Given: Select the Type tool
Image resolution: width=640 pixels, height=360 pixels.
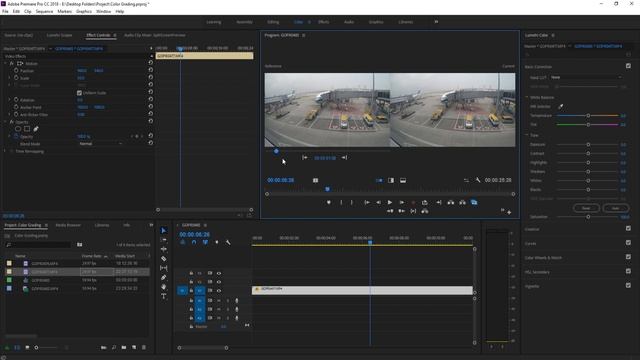Looking at the screenshot, I should click(164, 296).
